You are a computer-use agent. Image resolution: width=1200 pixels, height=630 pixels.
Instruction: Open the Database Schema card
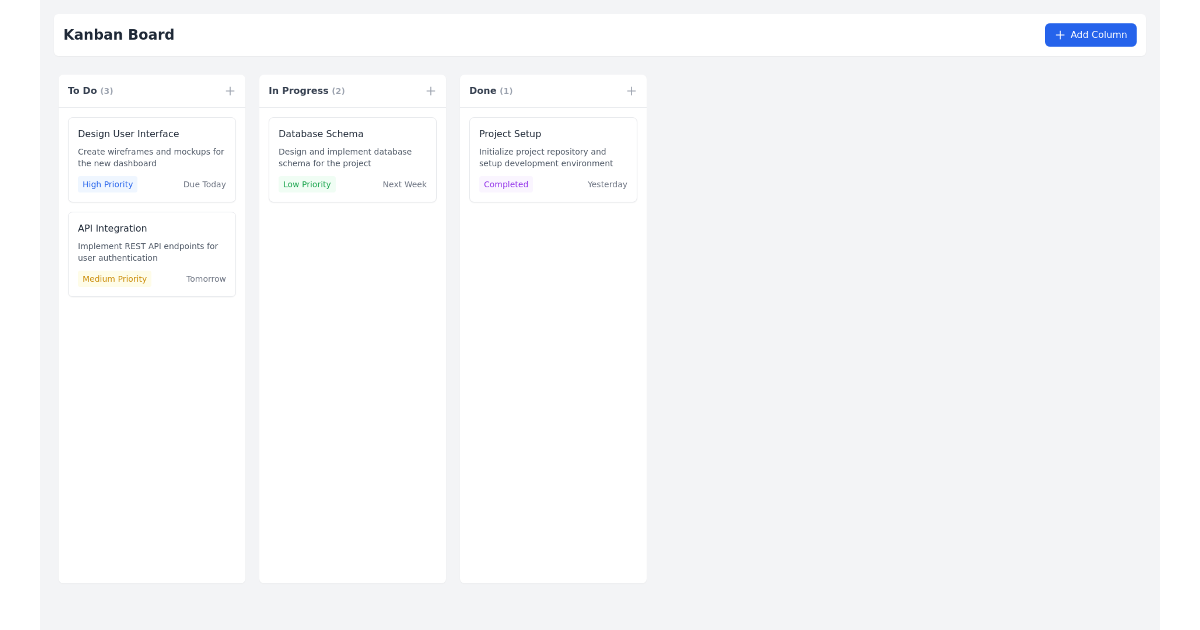tap(352, 158)
